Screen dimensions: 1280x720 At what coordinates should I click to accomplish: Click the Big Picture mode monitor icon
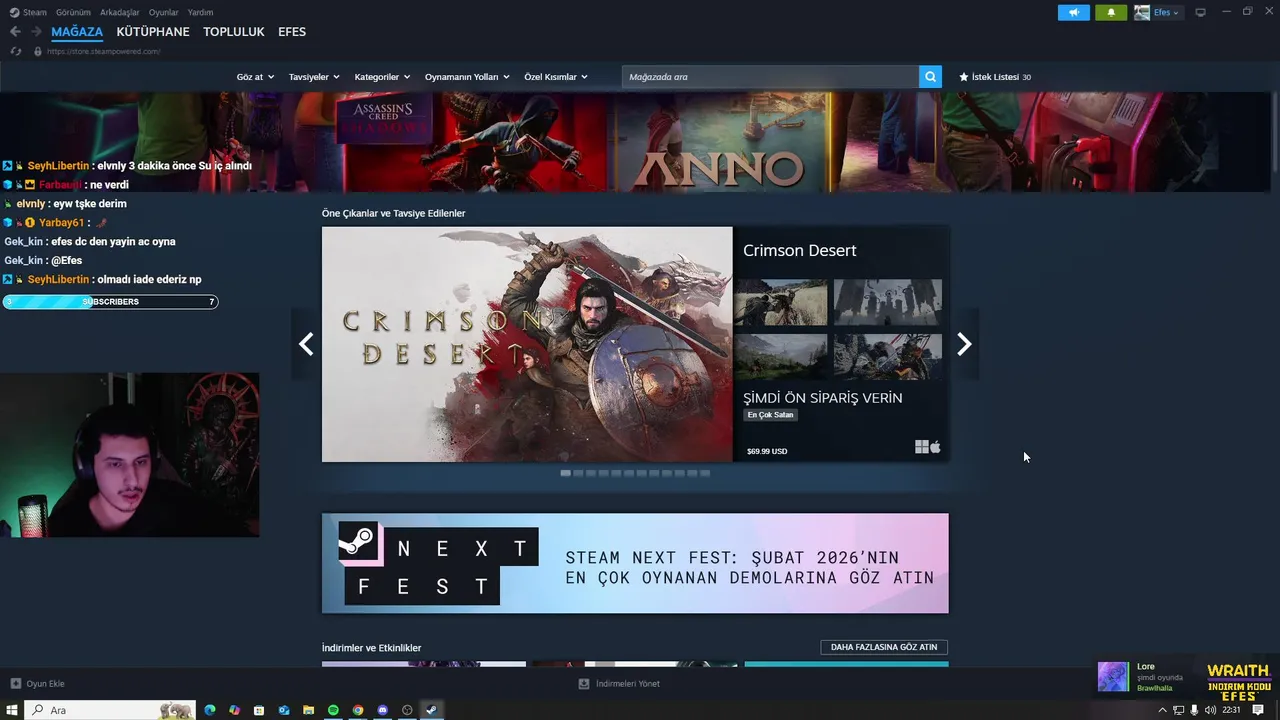pyautogui.click(x=1200, y=12)
